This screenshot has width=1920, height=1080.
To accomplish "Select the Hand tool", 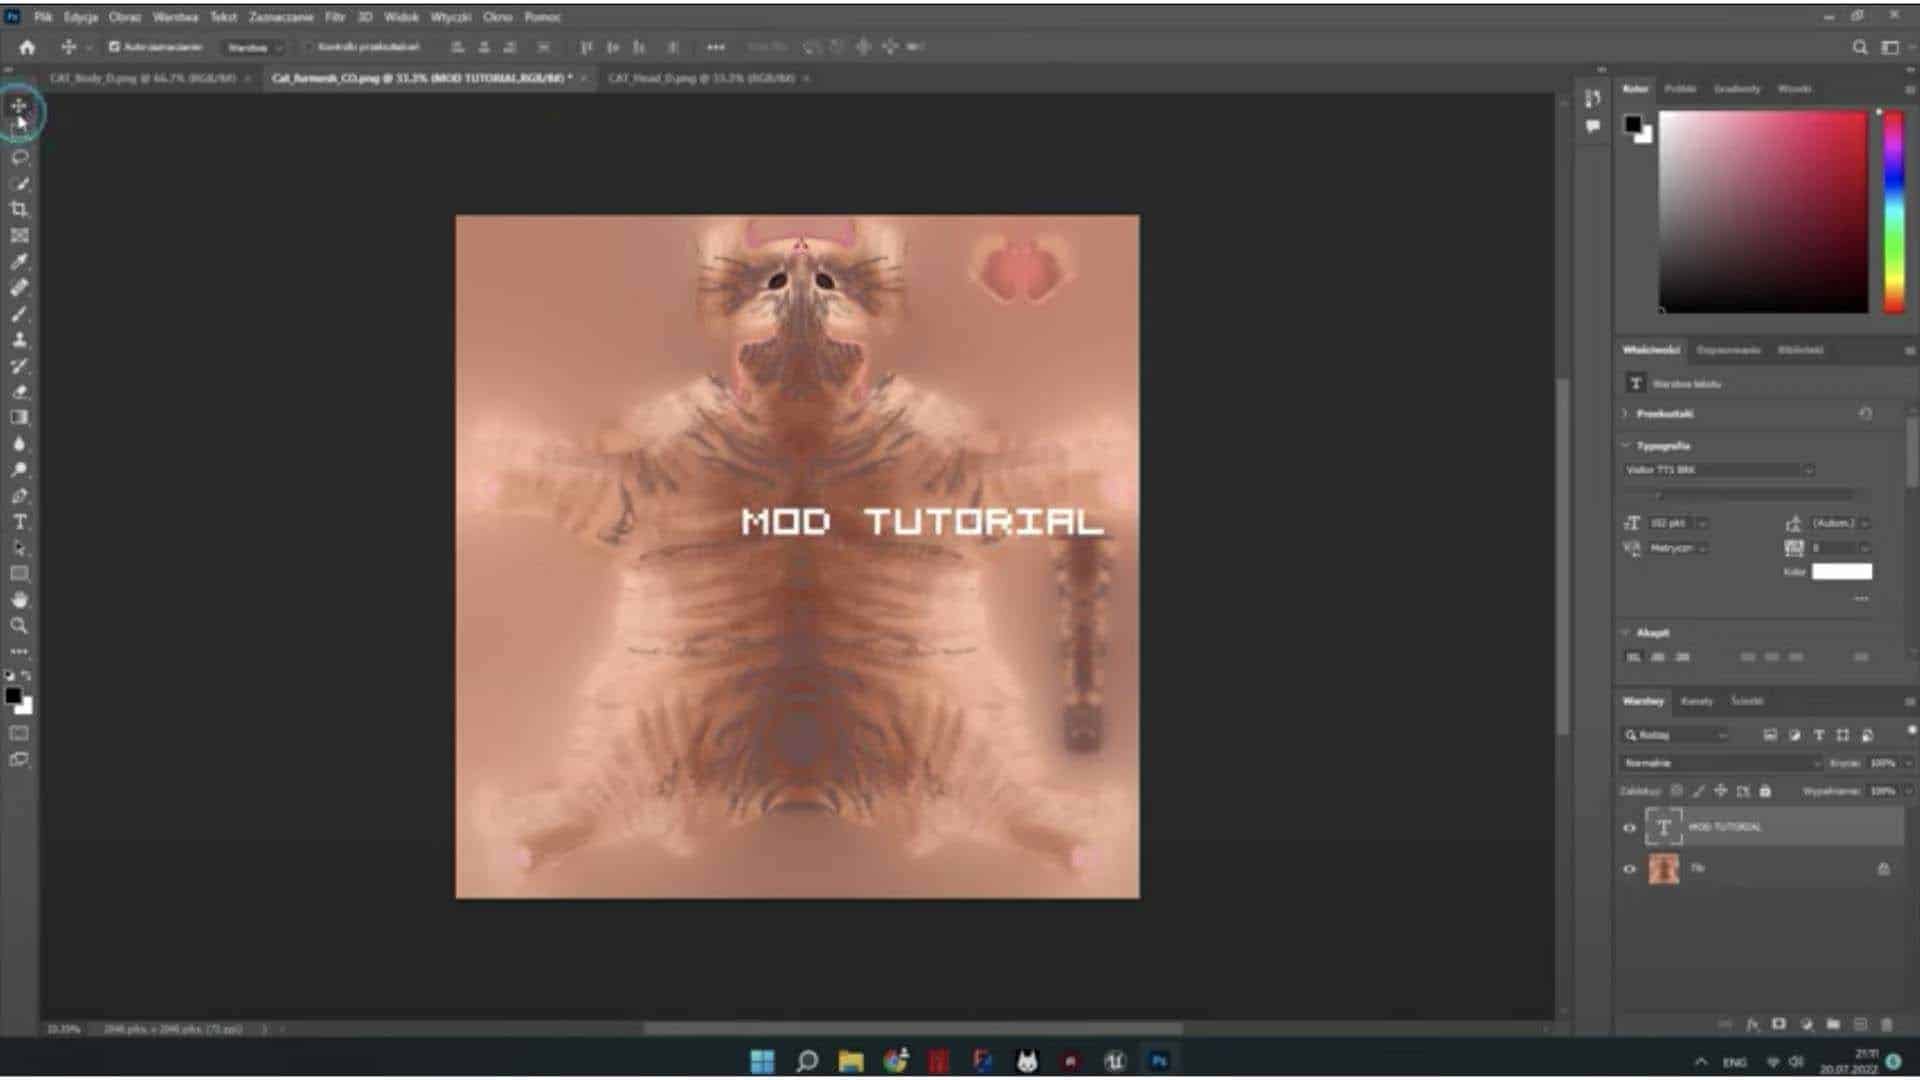I will (19, 600).
